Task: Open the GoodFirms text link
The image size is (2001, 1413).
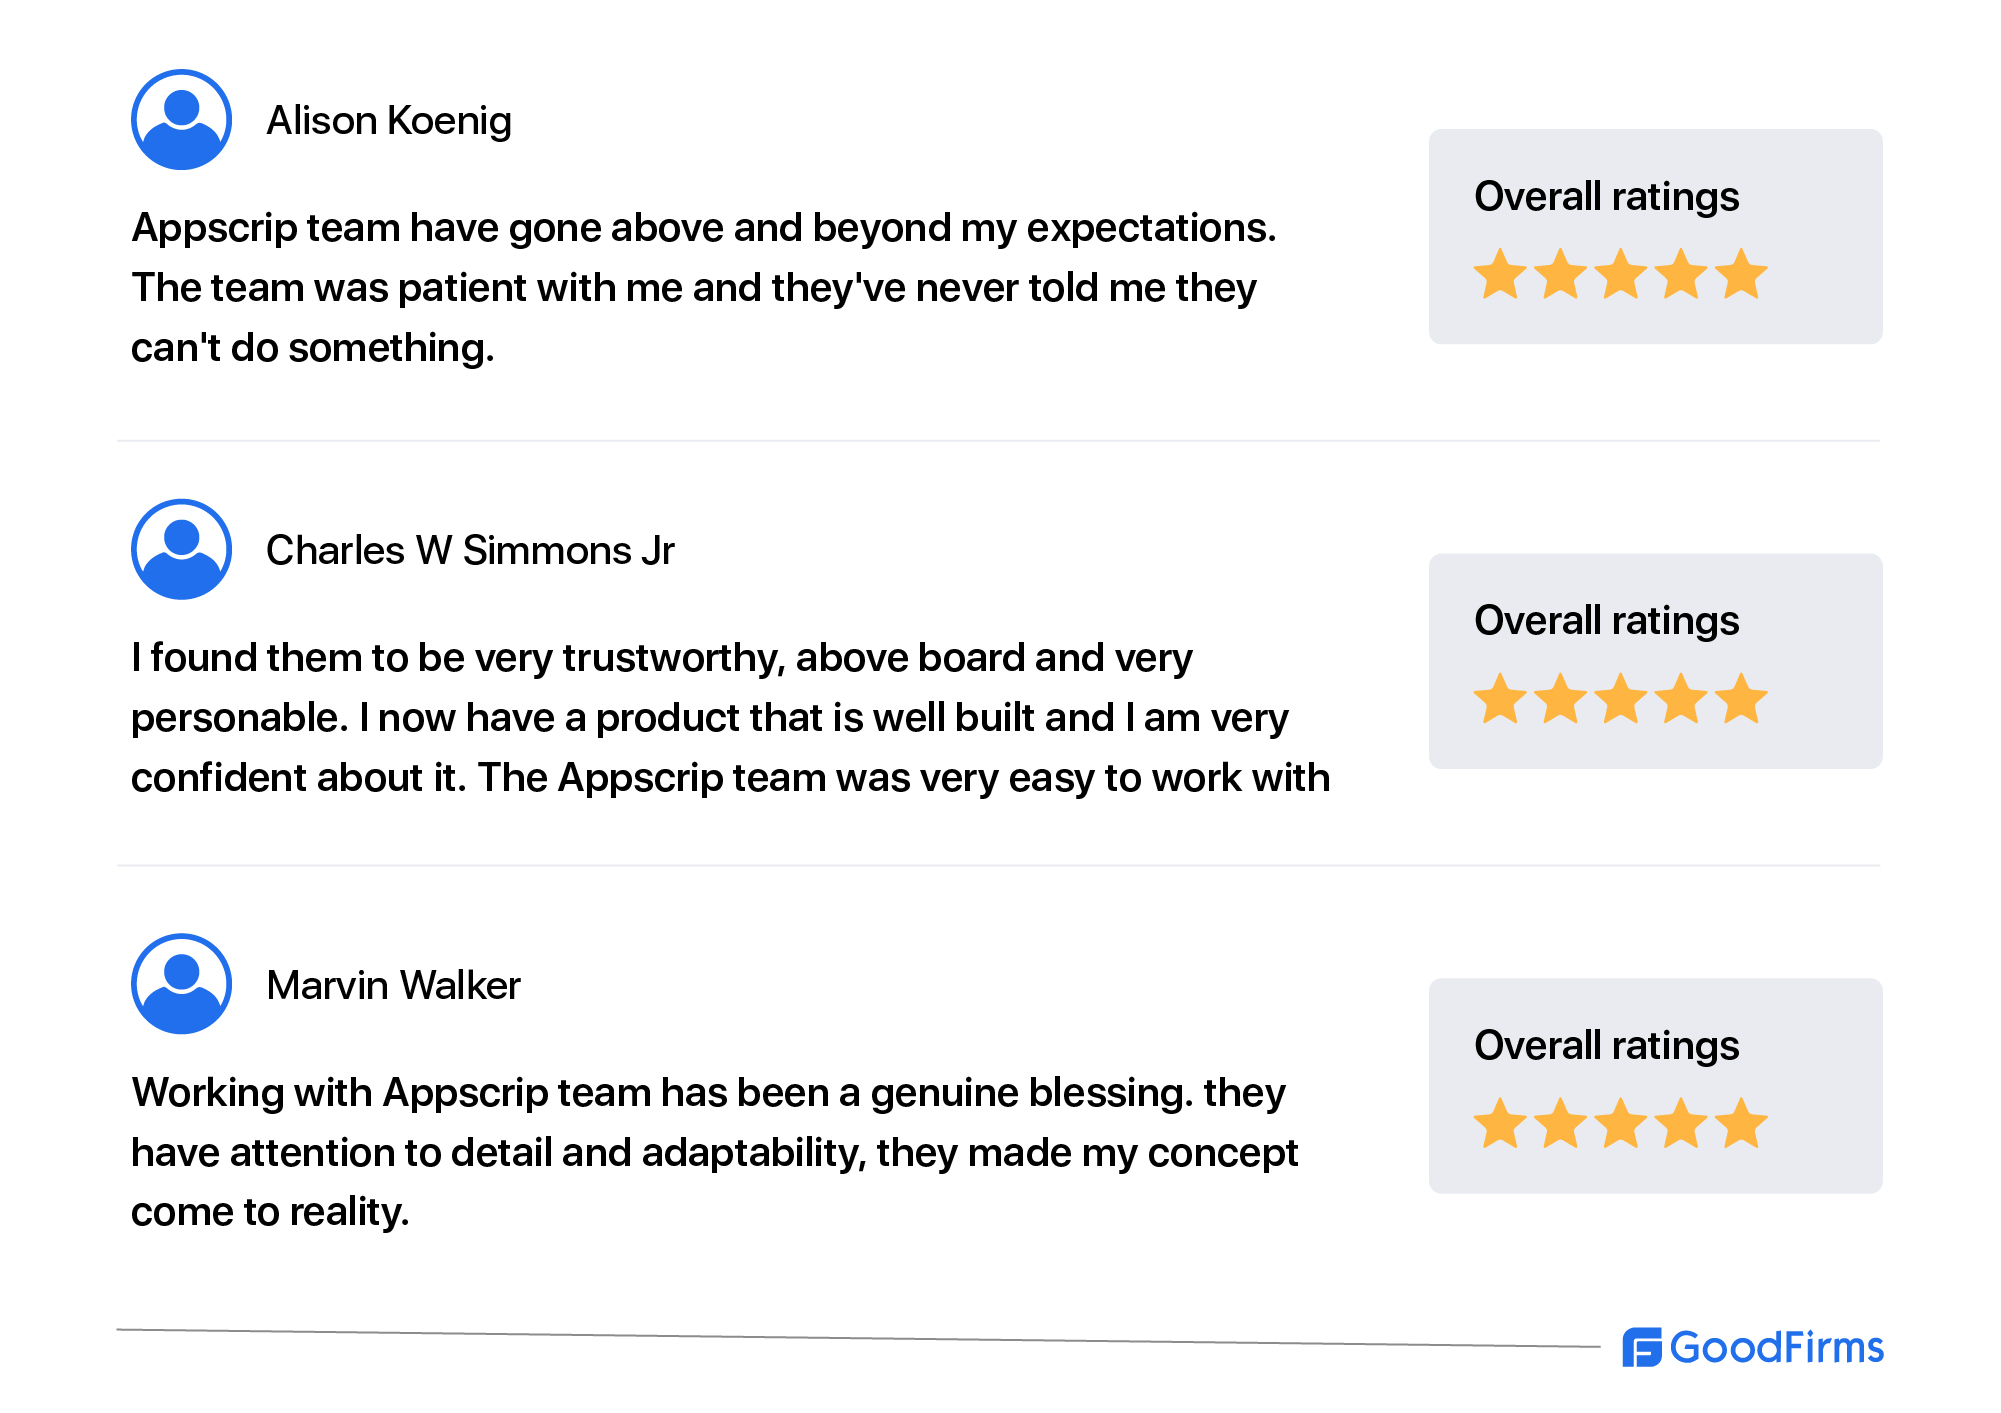Action: coord(1777,1347)
